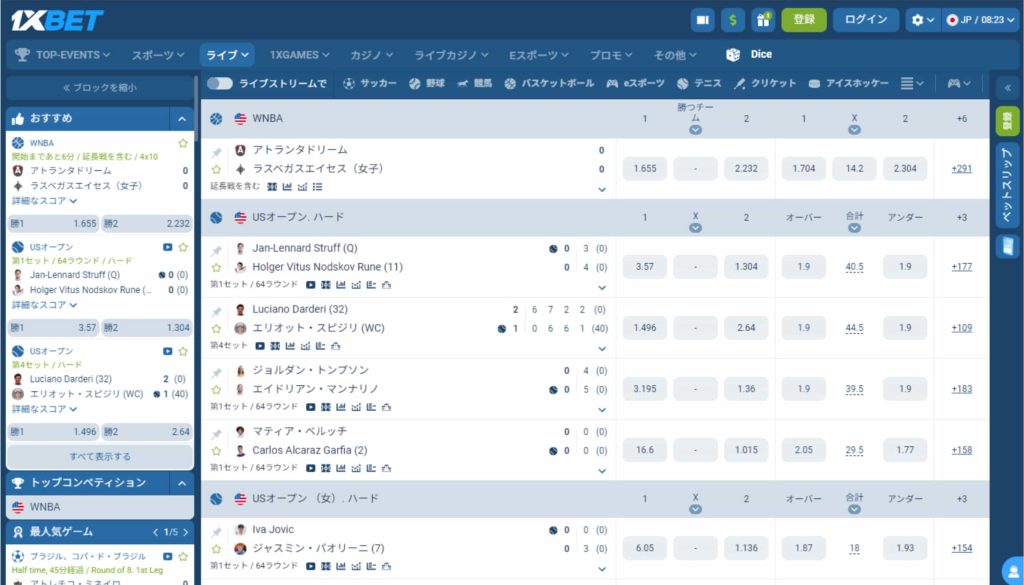Viewport: 1024px width, 585px height.
Task: Select the バスケットボール filter
Action: pos(549,84)
